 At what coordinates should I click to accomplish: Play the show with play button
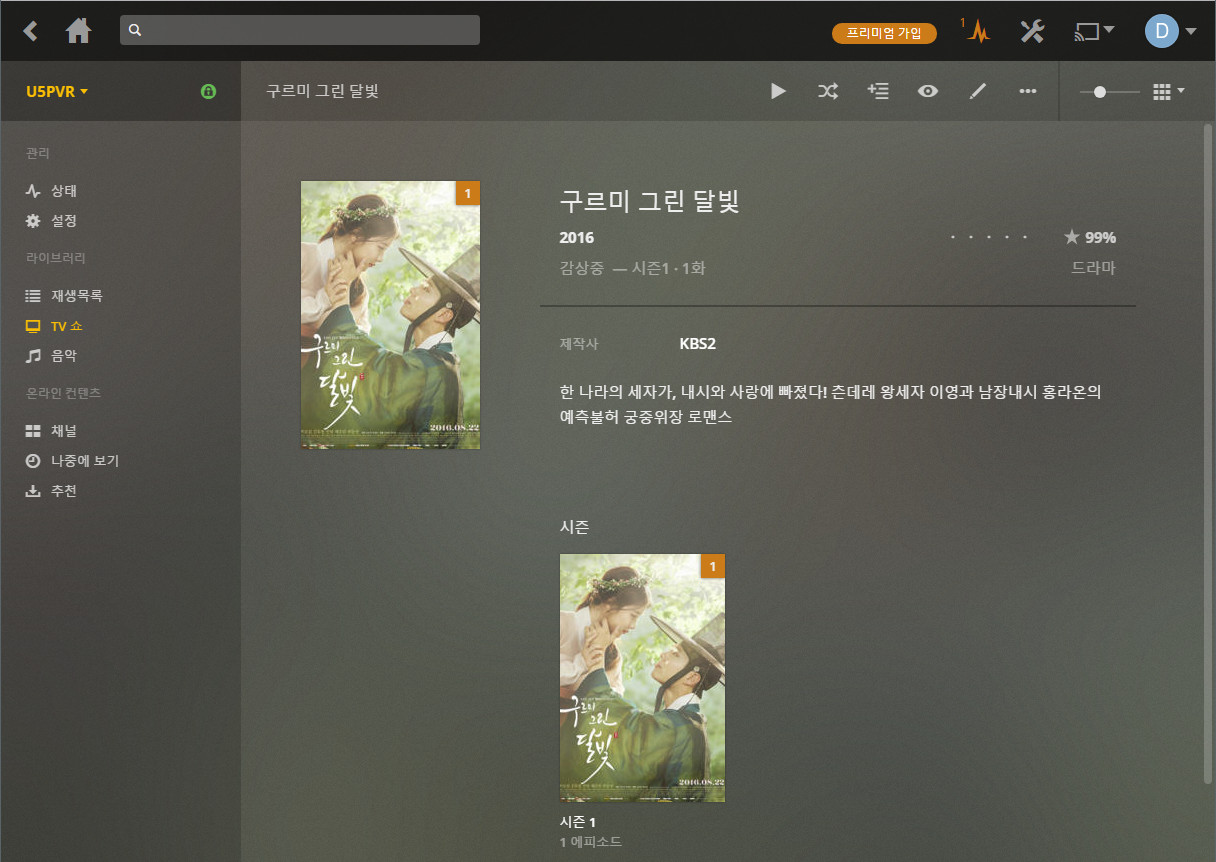click(x=778, y=91)
